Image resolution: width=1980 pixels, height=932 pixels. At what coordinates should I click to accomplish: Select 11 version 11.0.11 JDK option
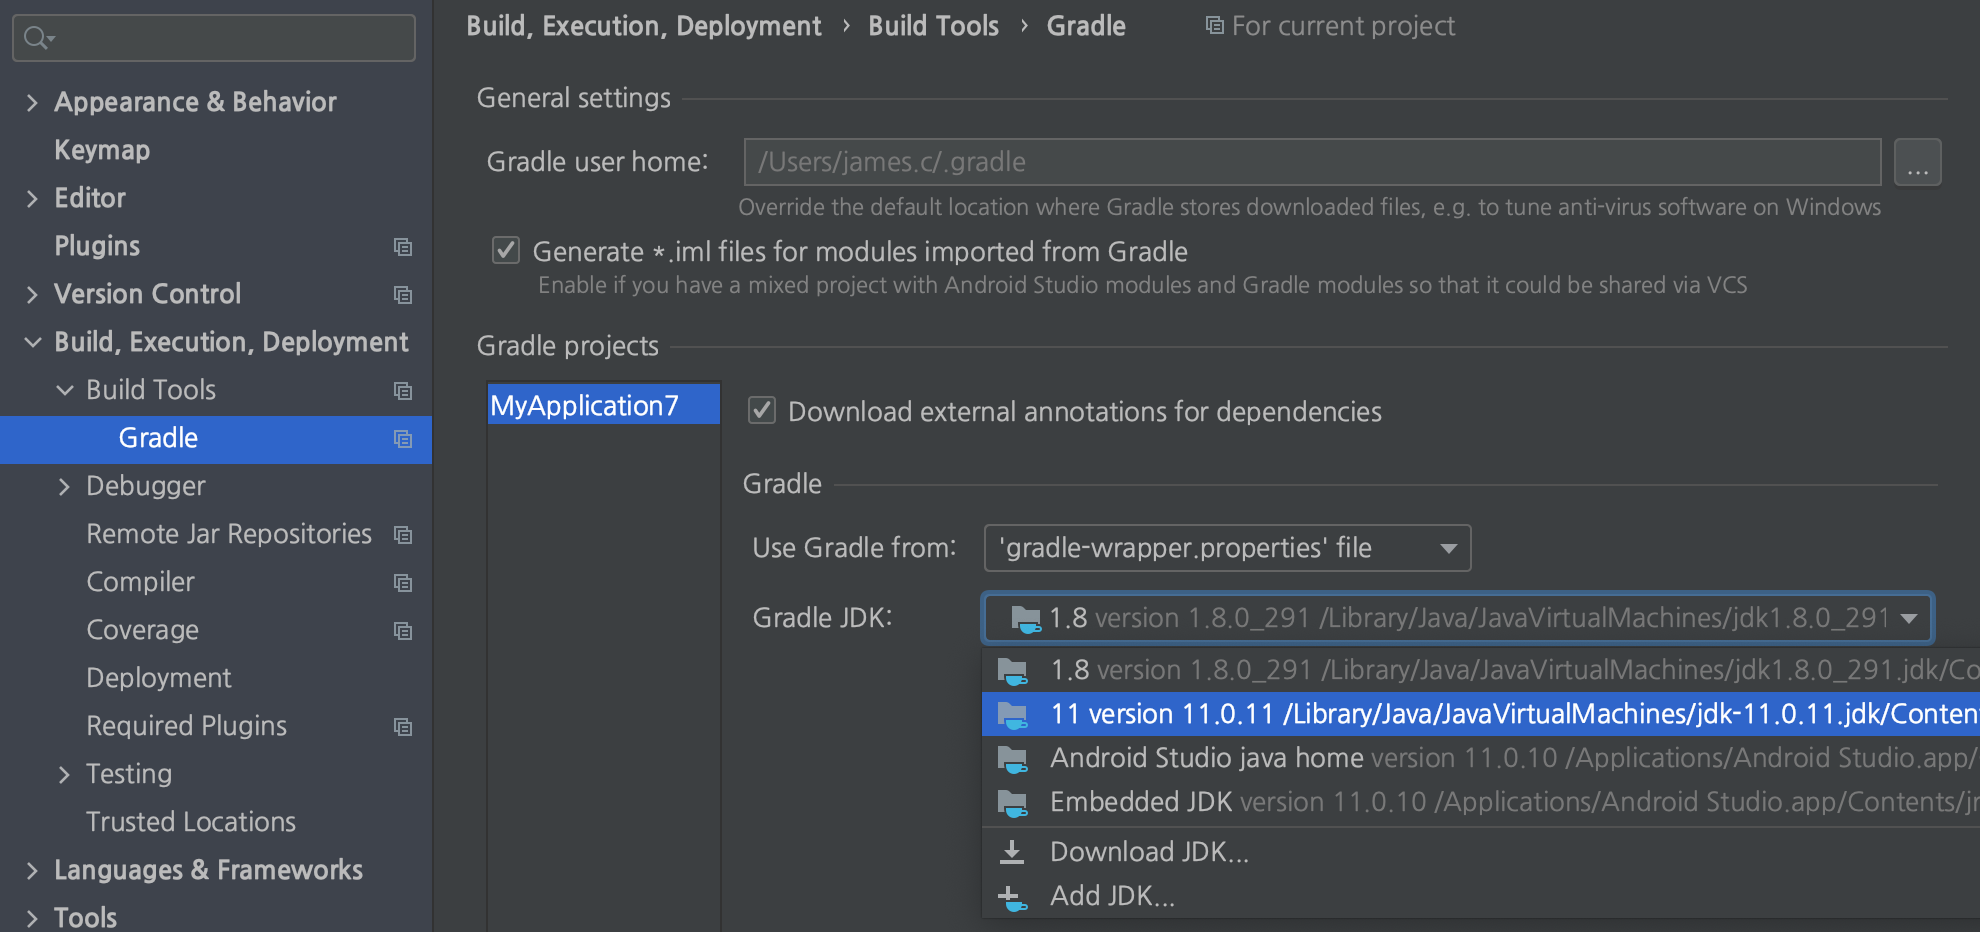(1480, 714)
